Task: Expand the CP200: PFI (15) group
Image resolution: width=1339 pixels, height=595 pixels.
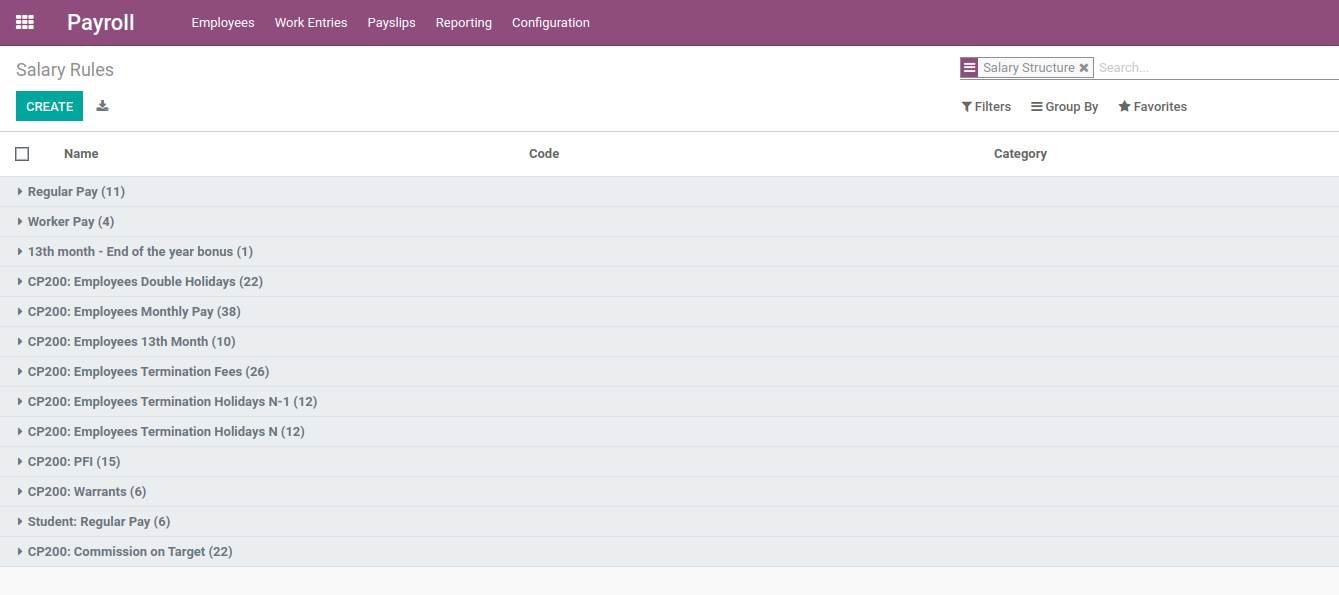Action: pyautogui.click(x=669, y=461)
